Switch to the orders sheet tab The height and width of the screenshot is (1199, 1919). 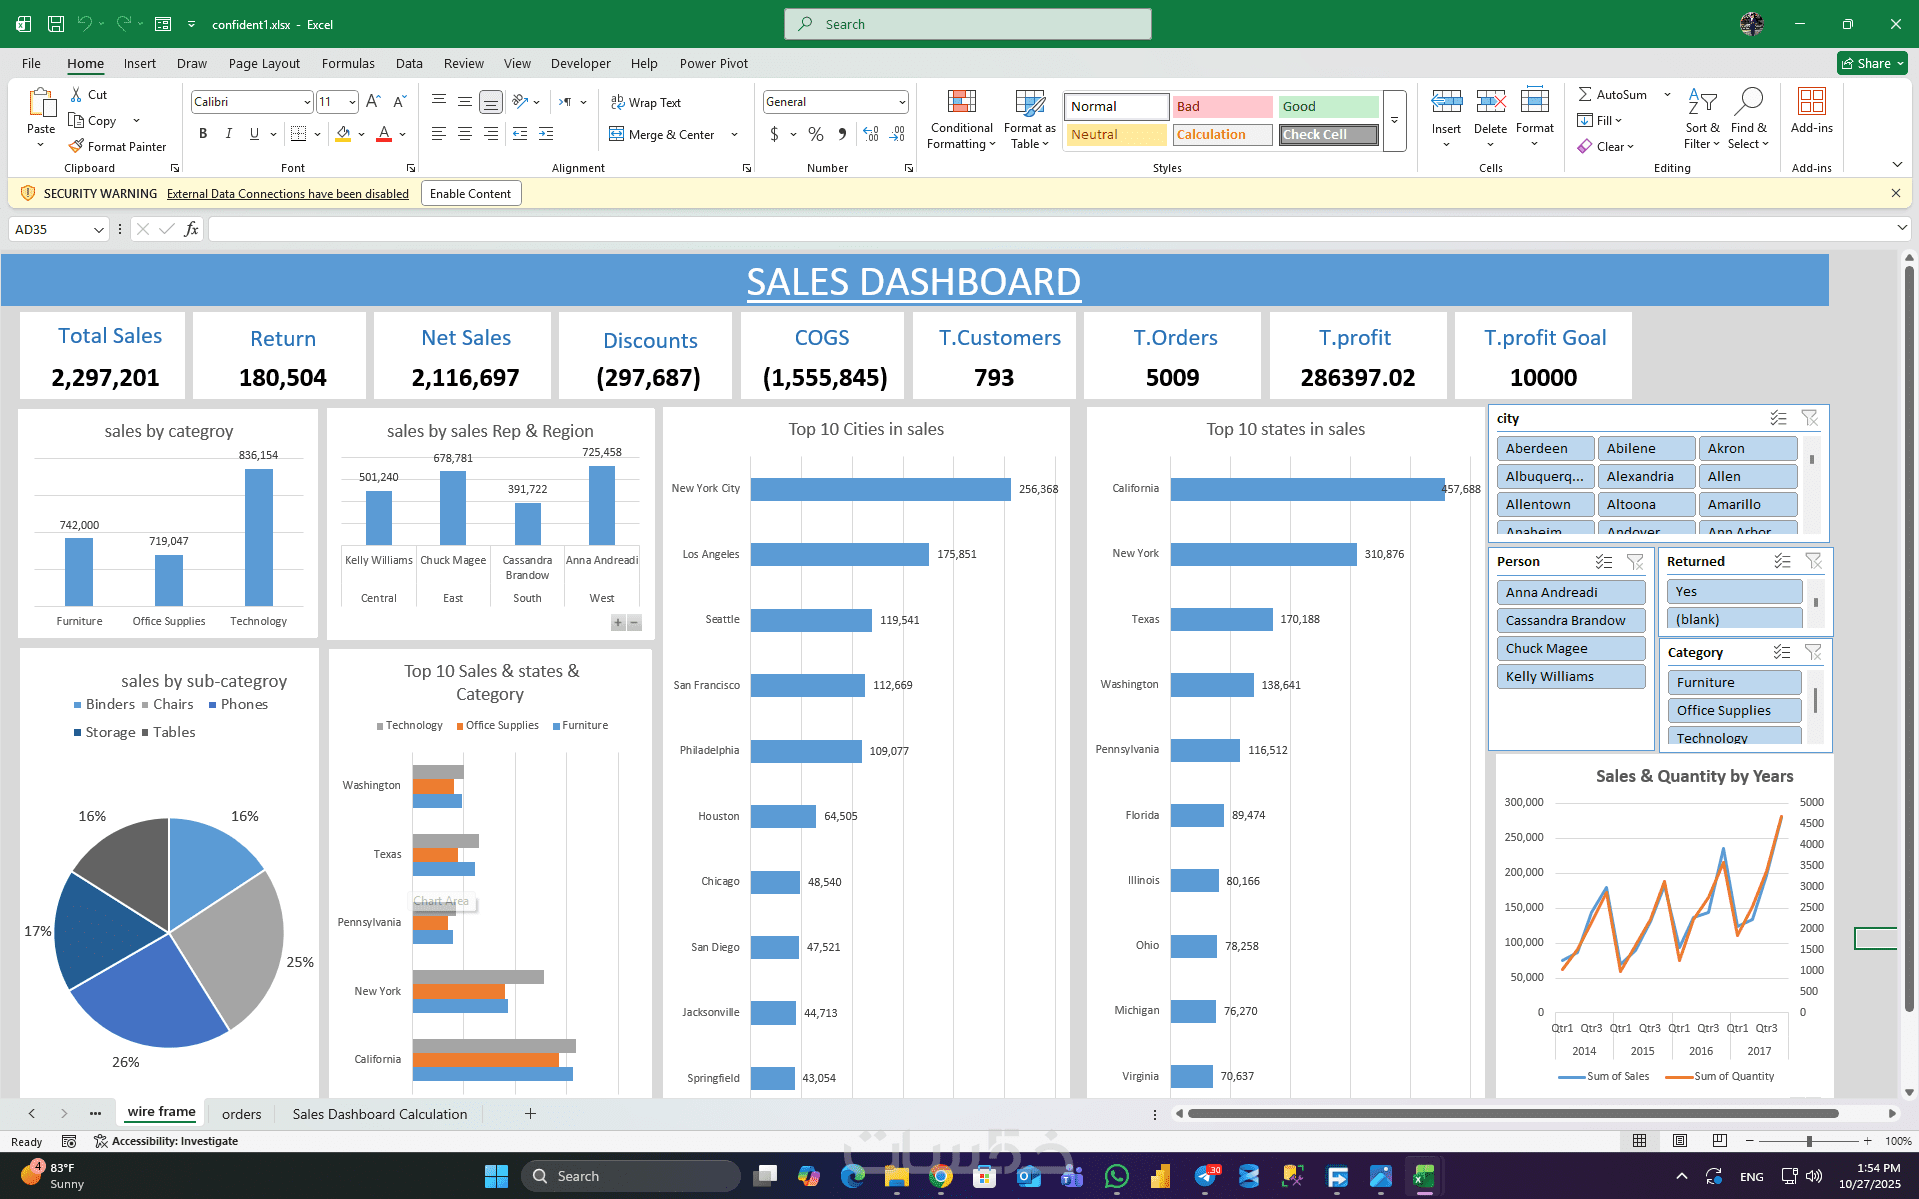coord(241,1114)
